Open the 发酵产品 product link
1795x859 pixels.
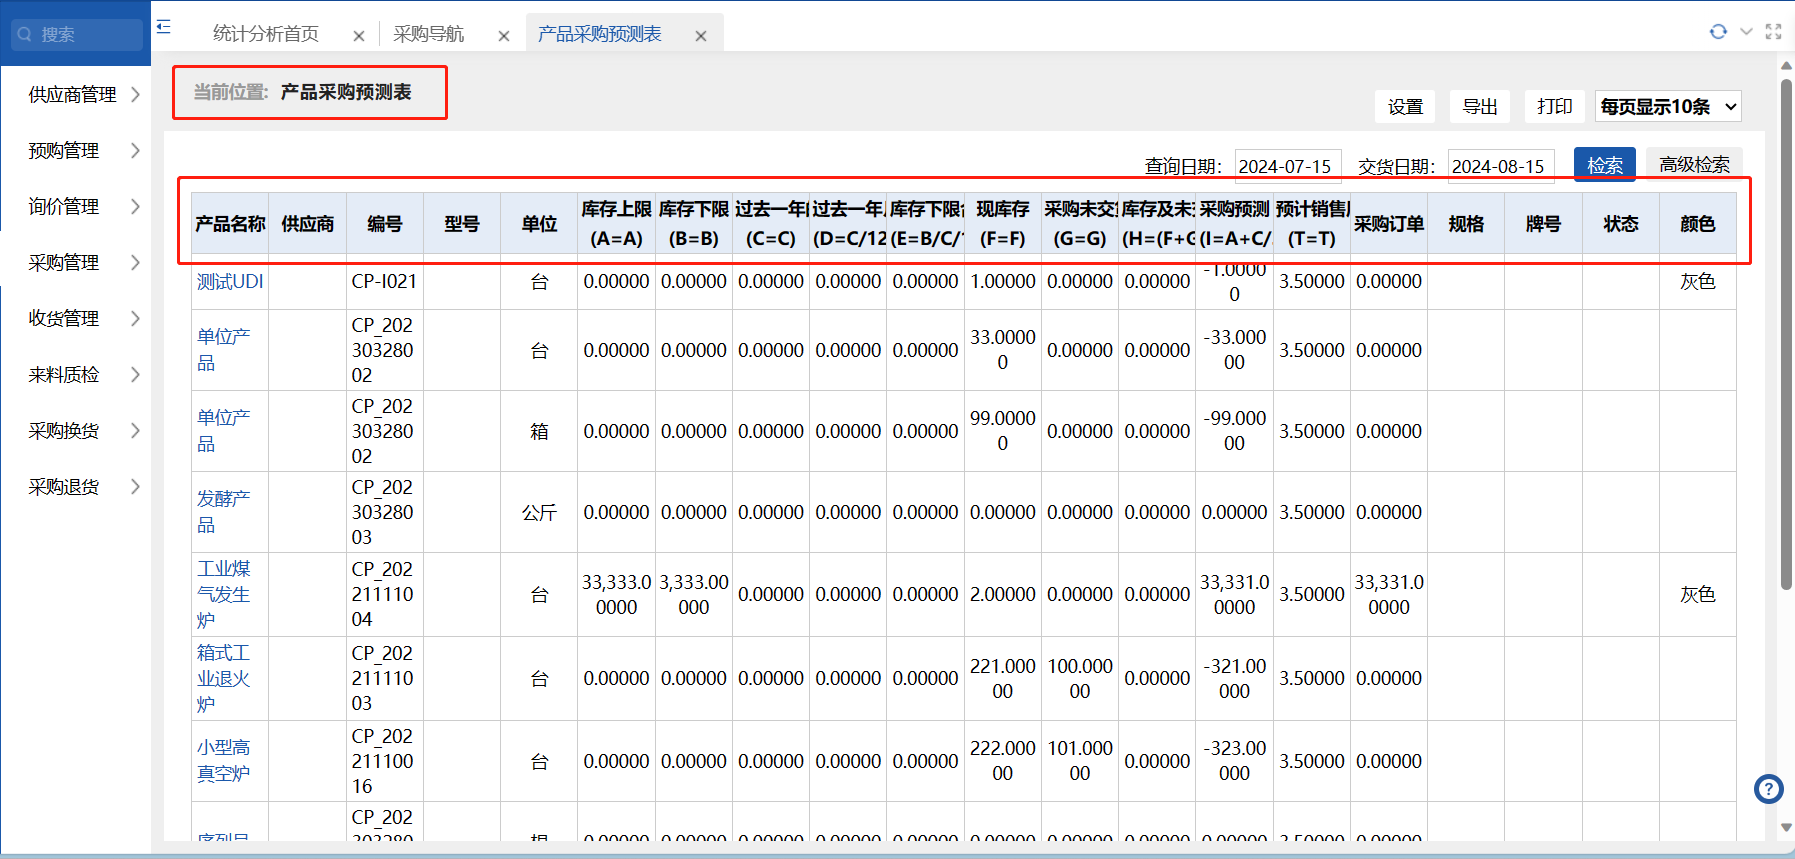pyautogui.click(x=224, y=512)
